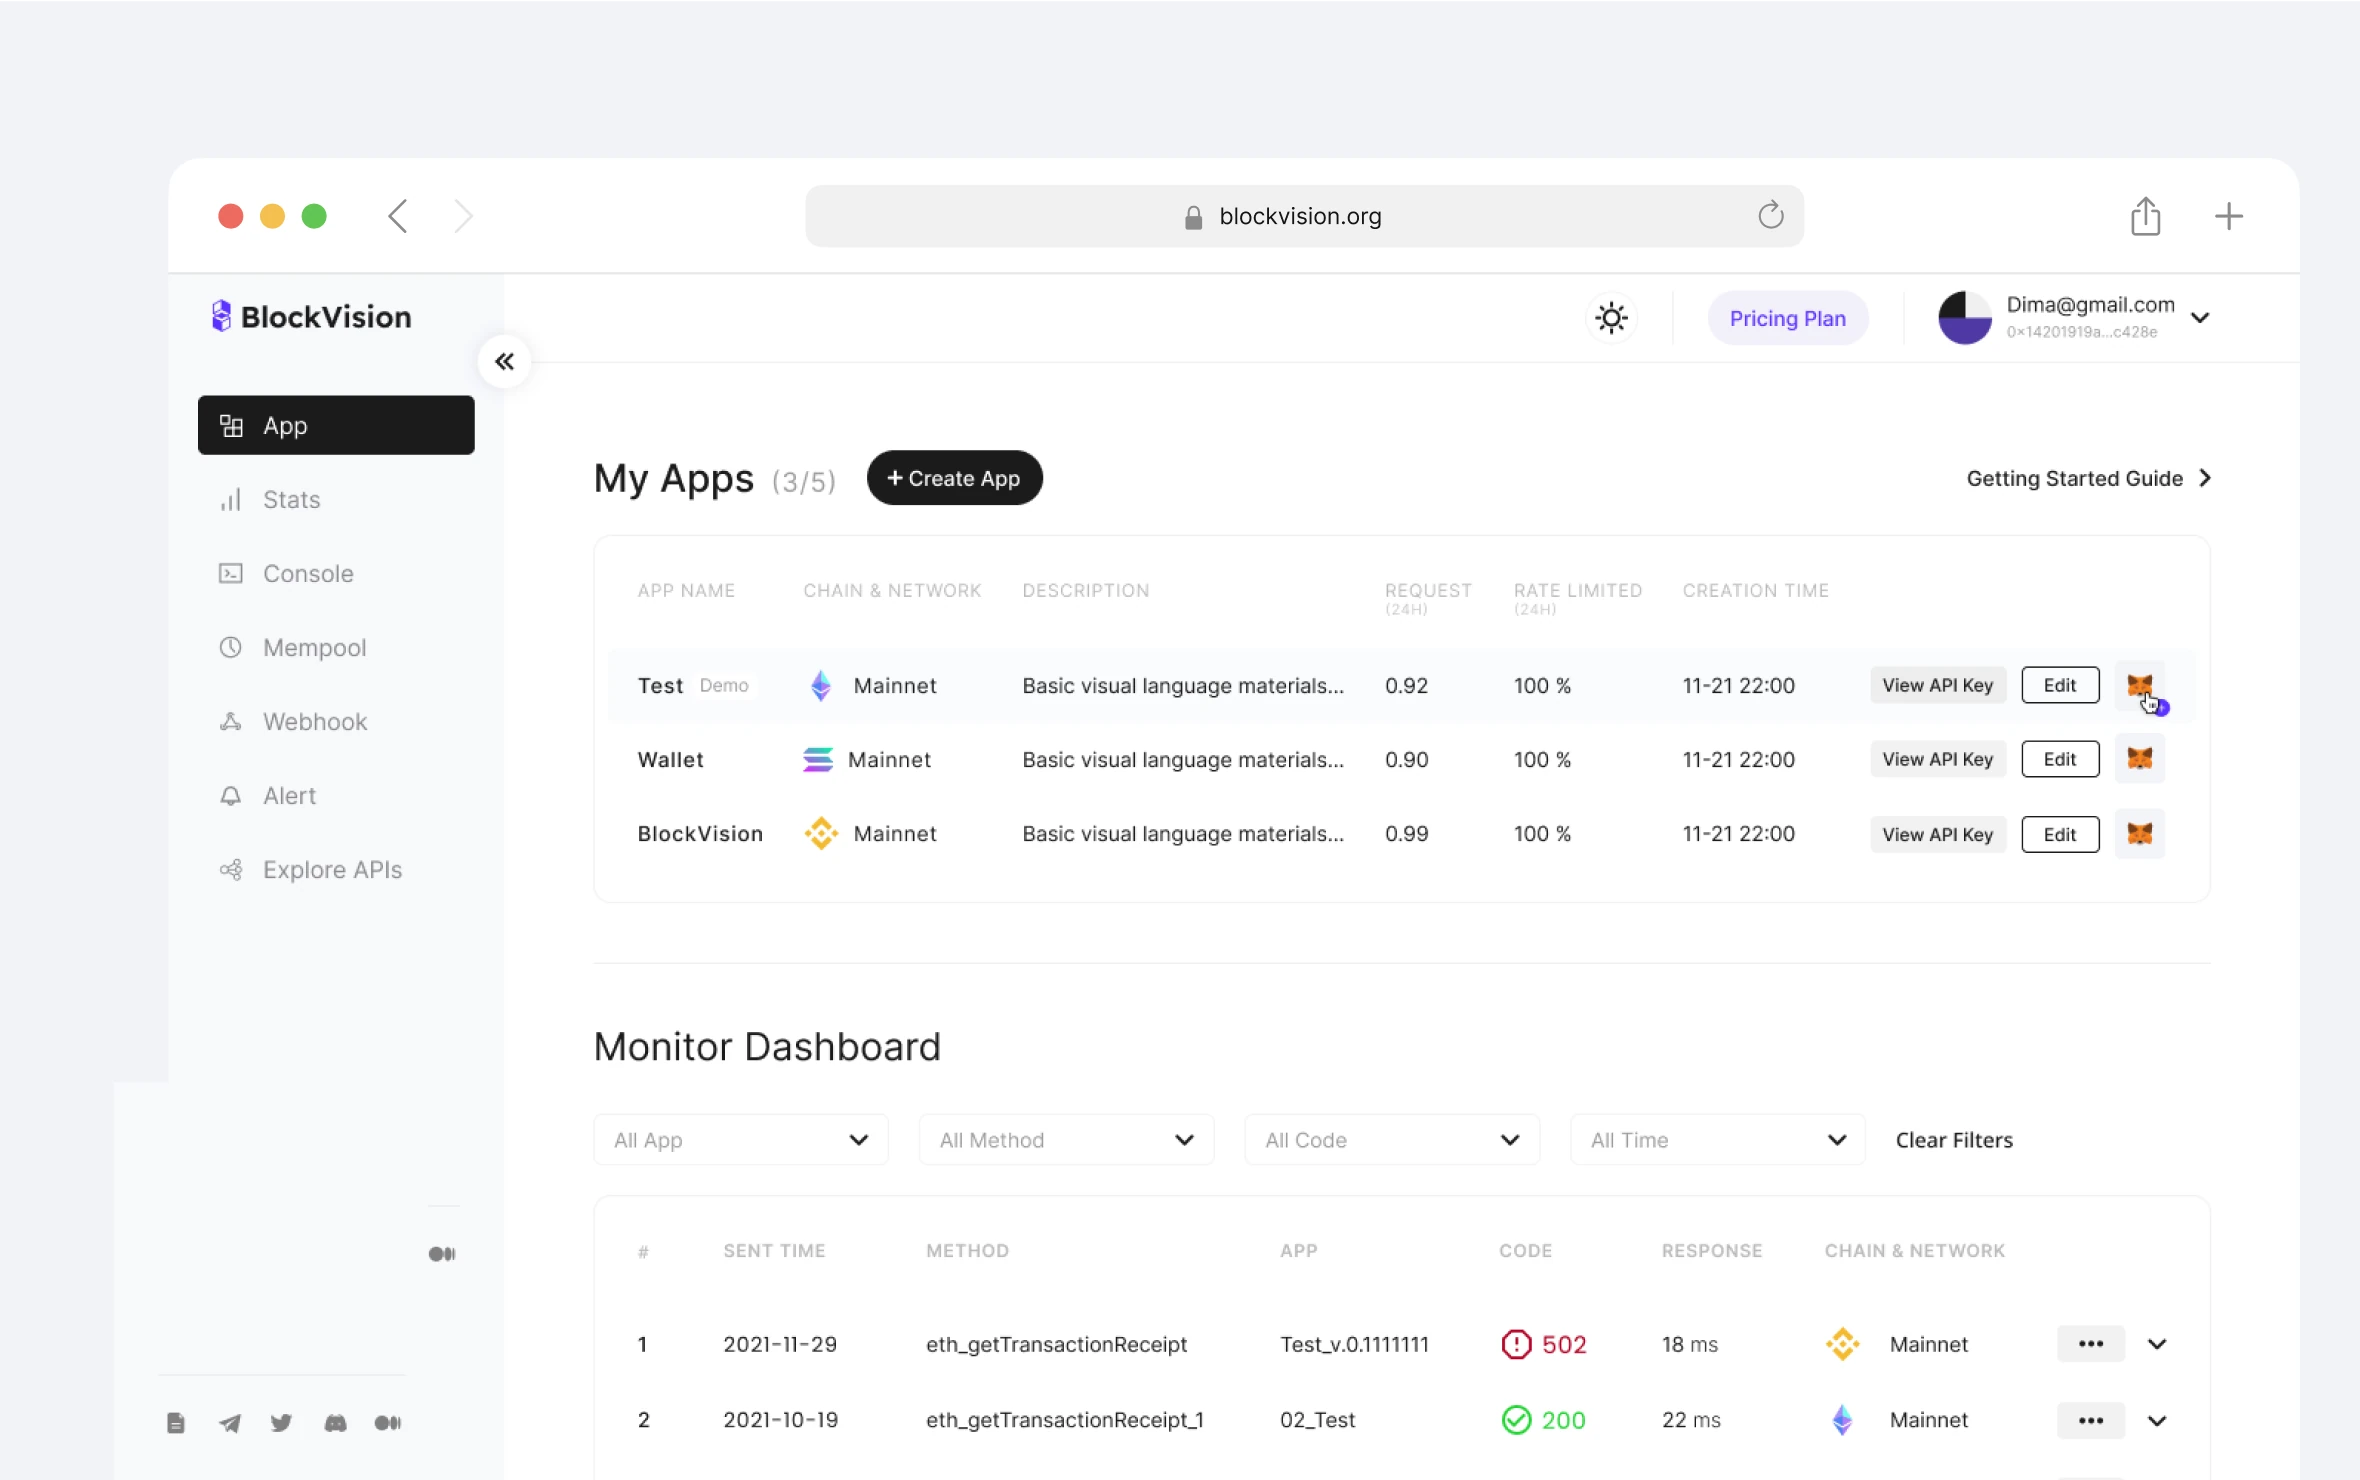
Task: Open the Telegram link in sidebar footer
Action: (230, 1422)
